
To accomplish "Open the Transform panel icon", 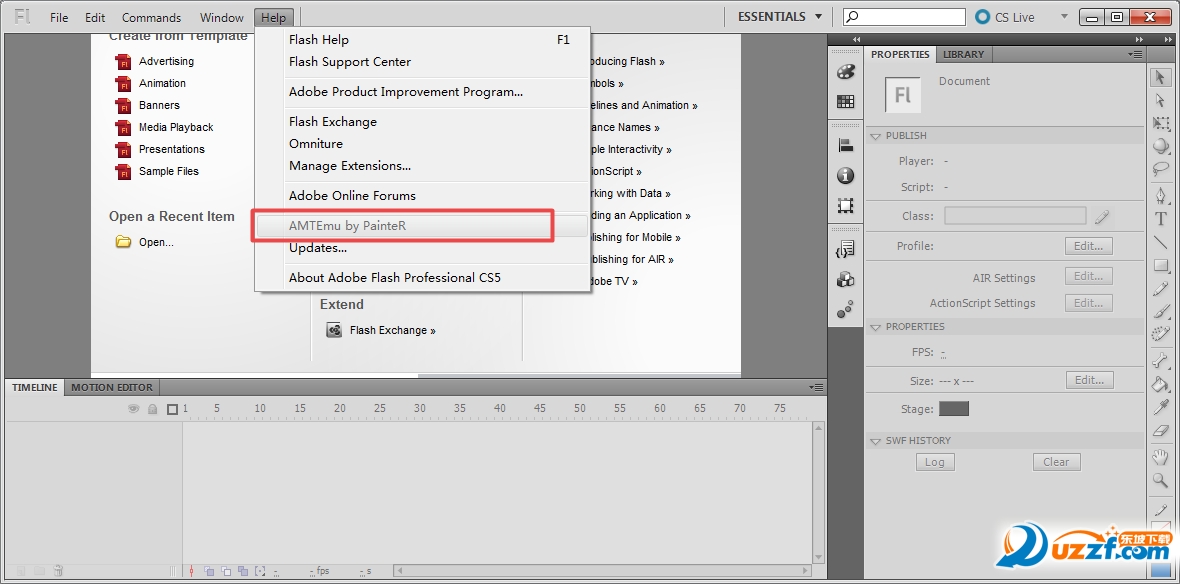I will click(846, 205).
